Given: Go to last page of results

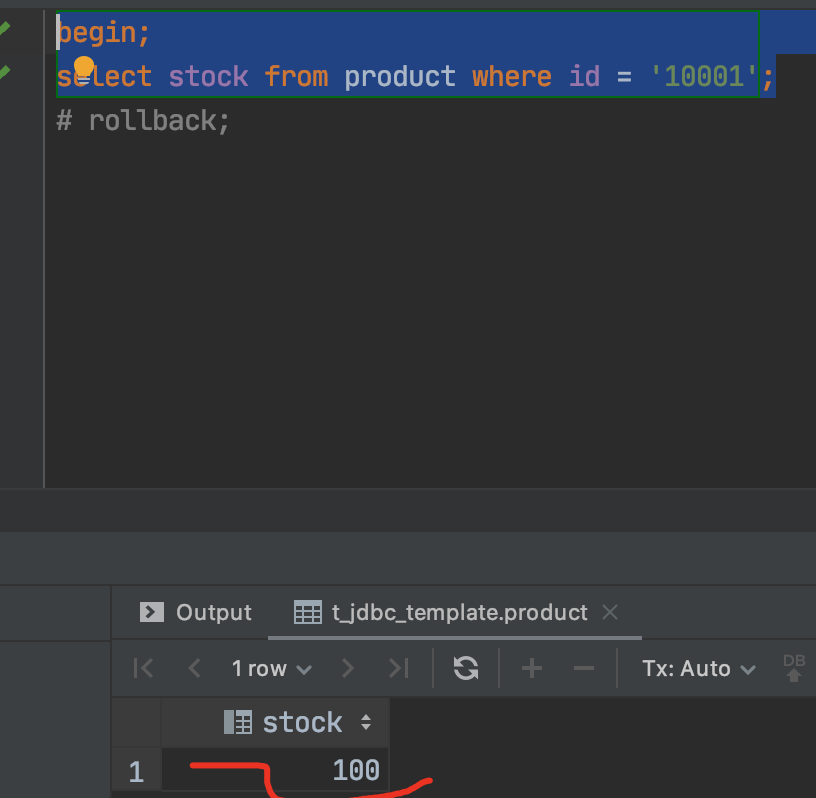Looking at the screenshot, I should coord(398,668).
